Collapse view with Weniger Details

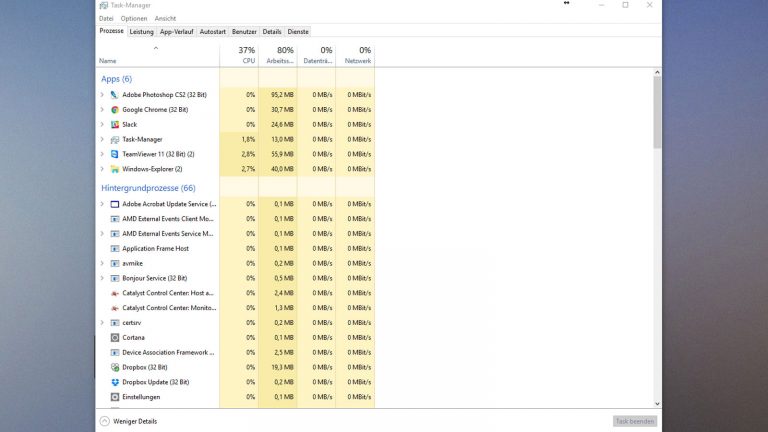point(128,421)
